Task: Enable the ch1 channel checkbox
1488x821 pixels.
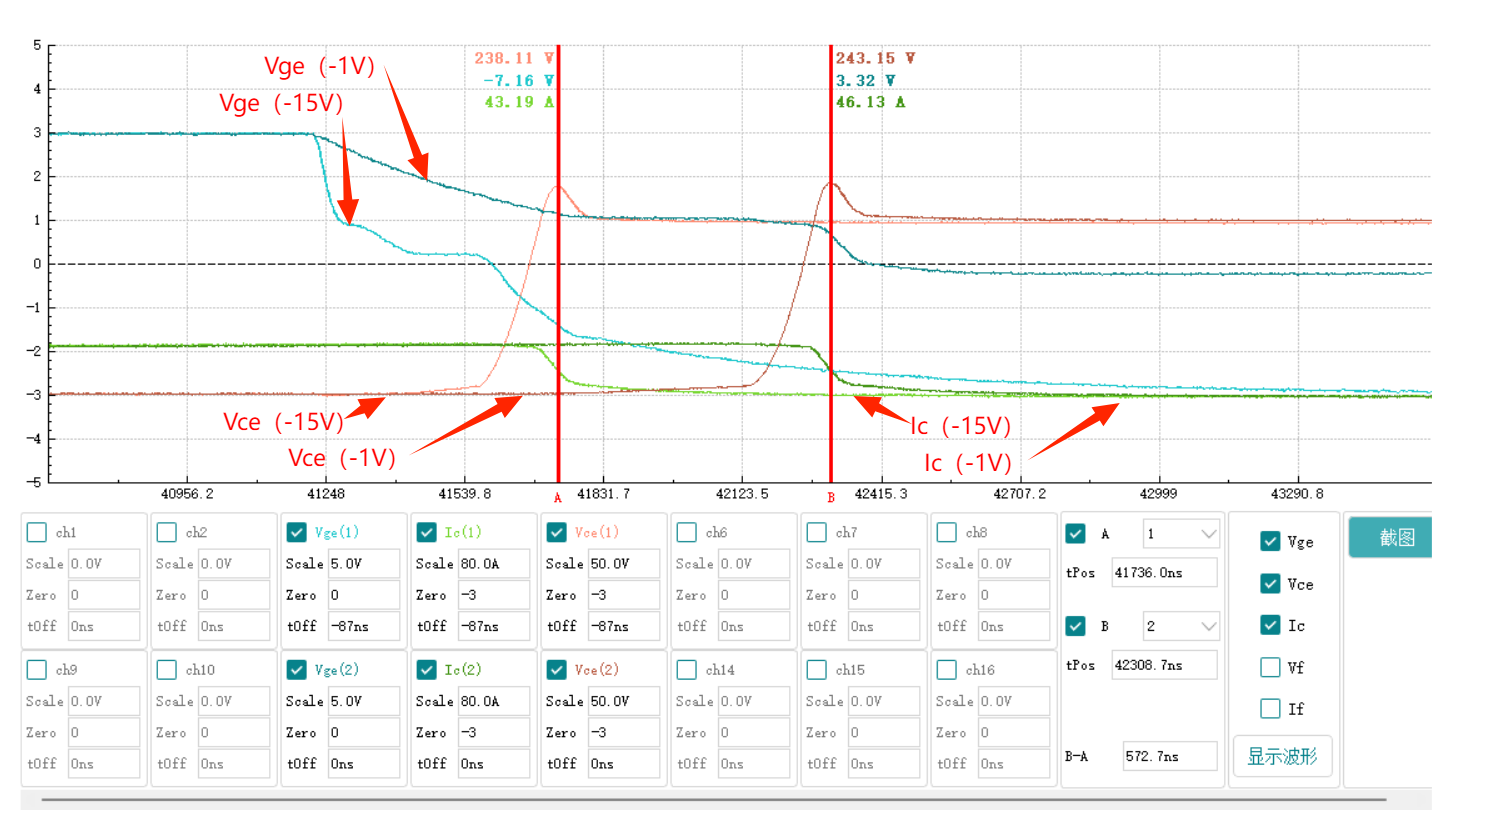Action: point(37,532)
